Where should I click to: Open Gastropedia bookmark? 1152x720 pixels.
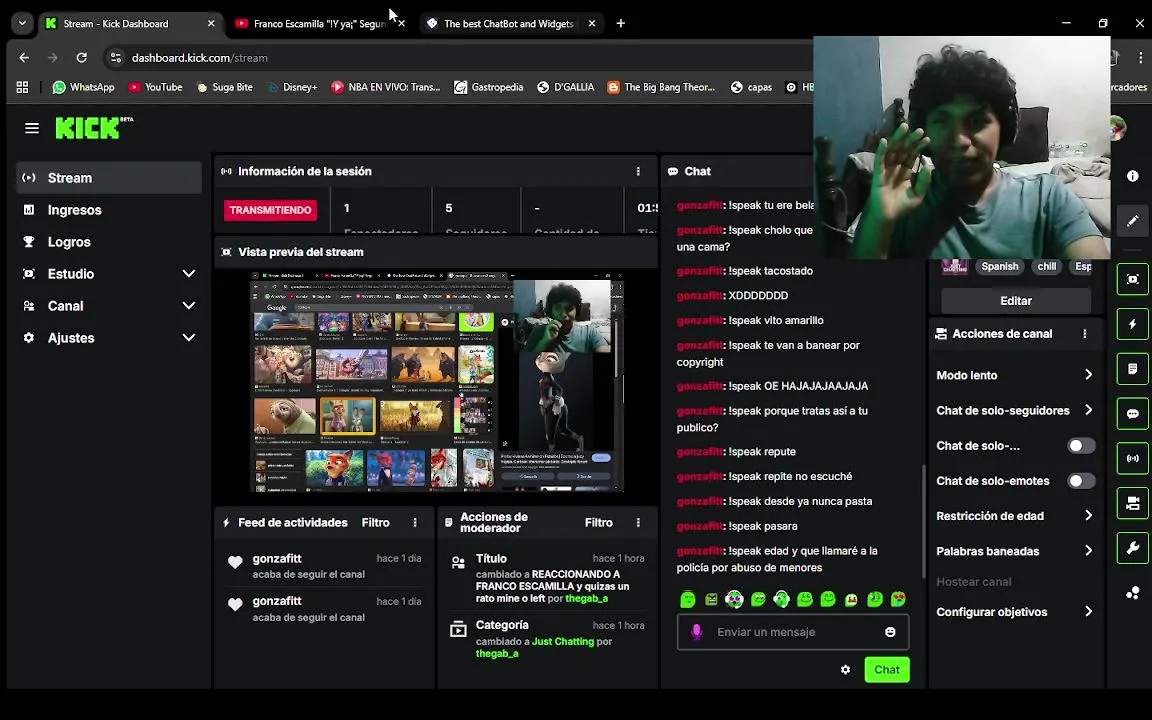[x=489, y=87]
